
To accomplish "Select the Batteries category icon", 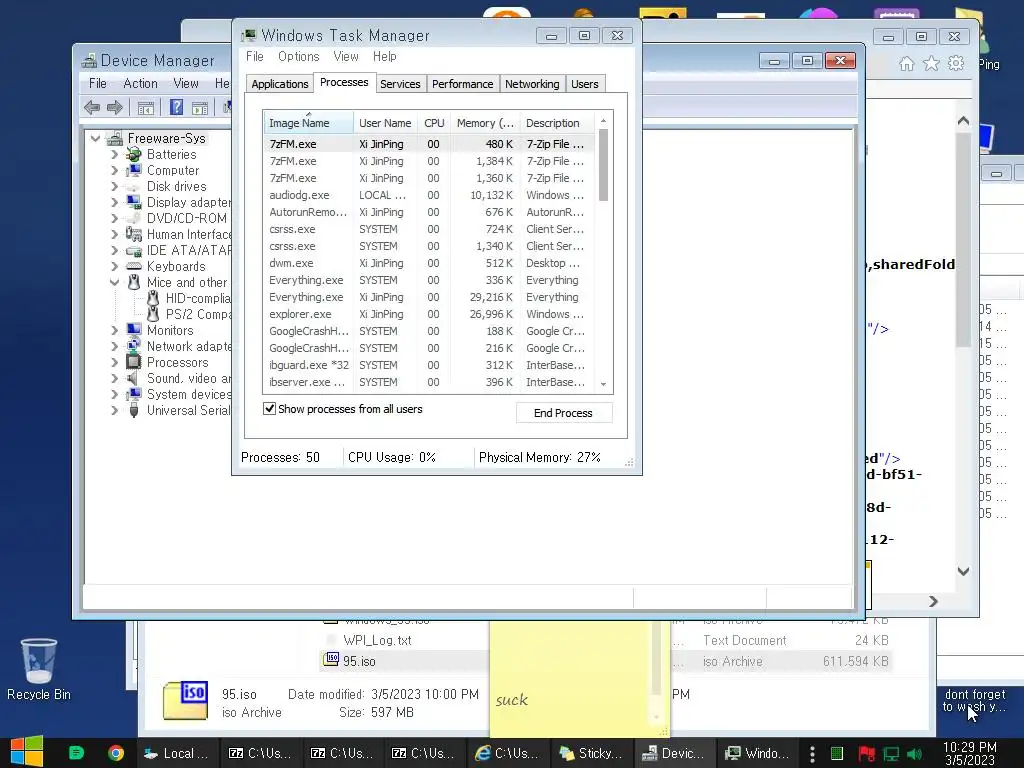I will (x=134, y=155).
